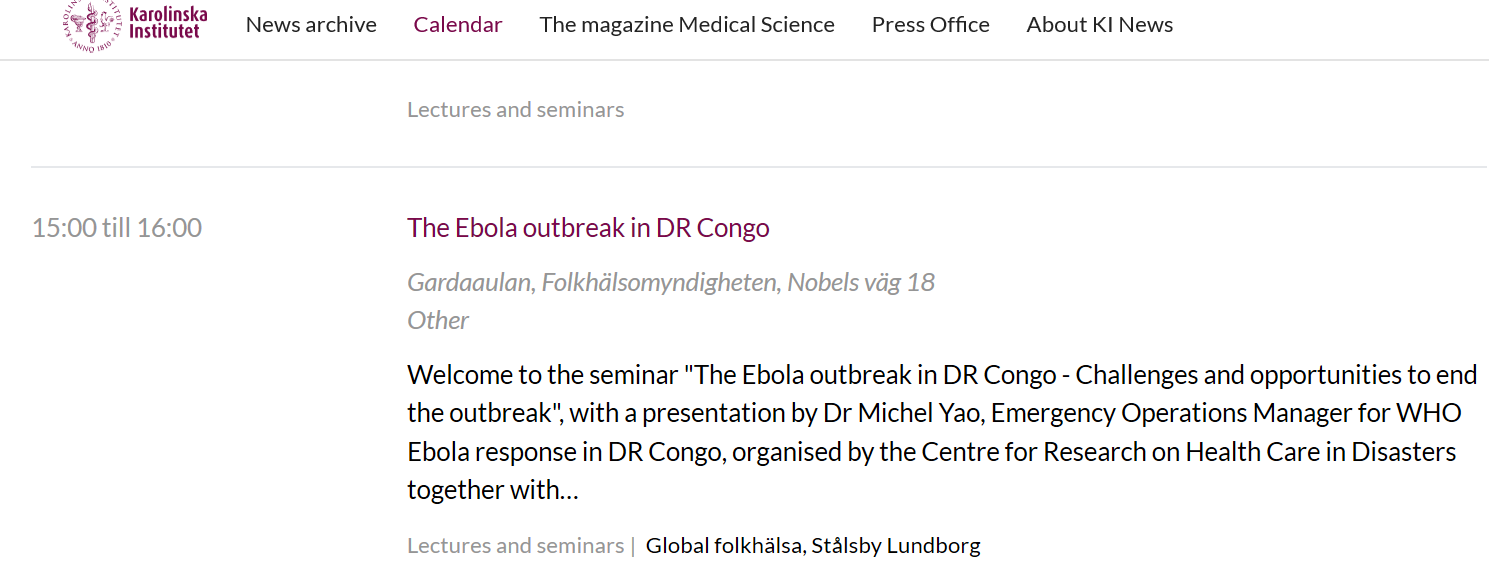1489x586 pixels.
Task: Click the upper Lectures and seminars label
Action: 516,110
